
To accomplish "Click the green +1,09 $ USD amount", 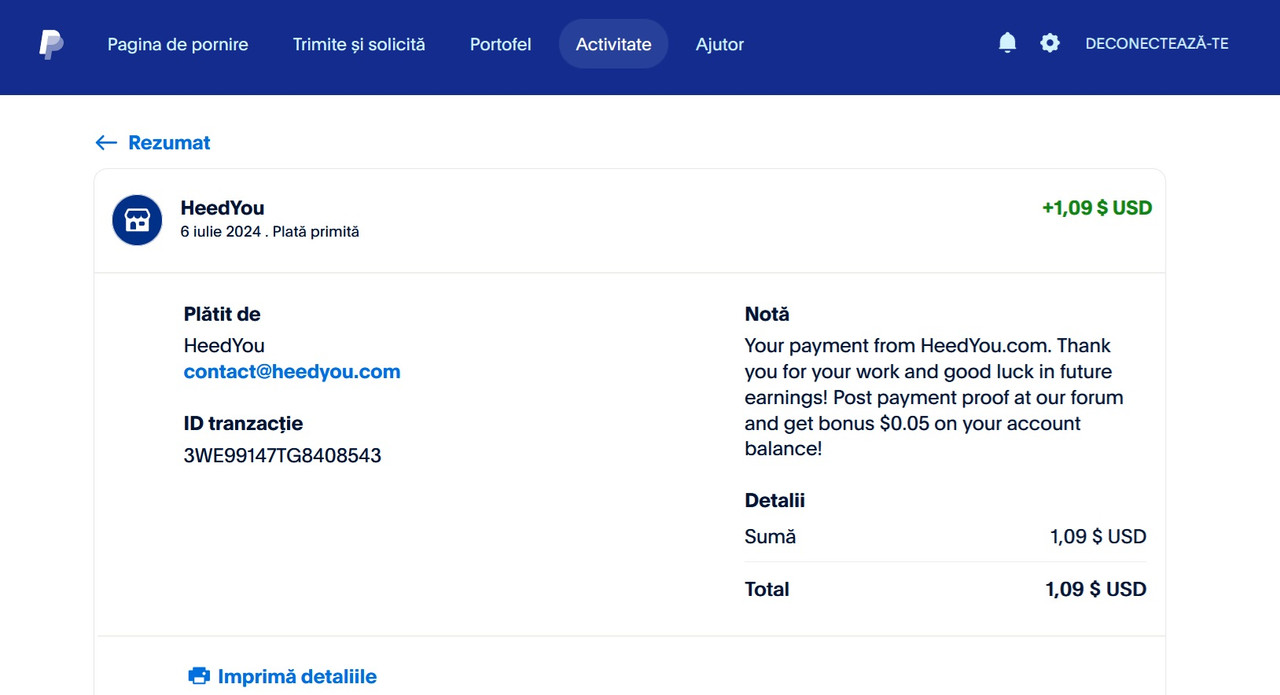I will (x=1097, y=208).
